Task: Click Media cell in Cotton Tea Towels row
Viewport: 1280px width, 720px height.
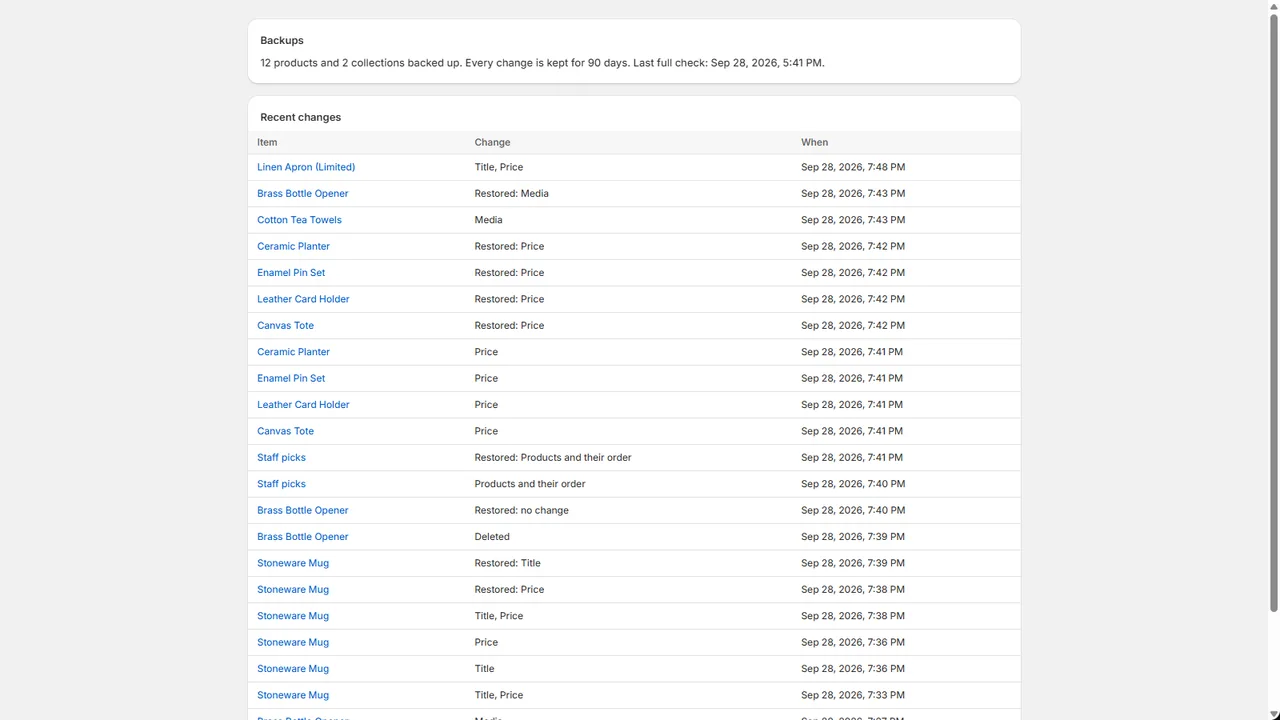Action: pos(488,220)
